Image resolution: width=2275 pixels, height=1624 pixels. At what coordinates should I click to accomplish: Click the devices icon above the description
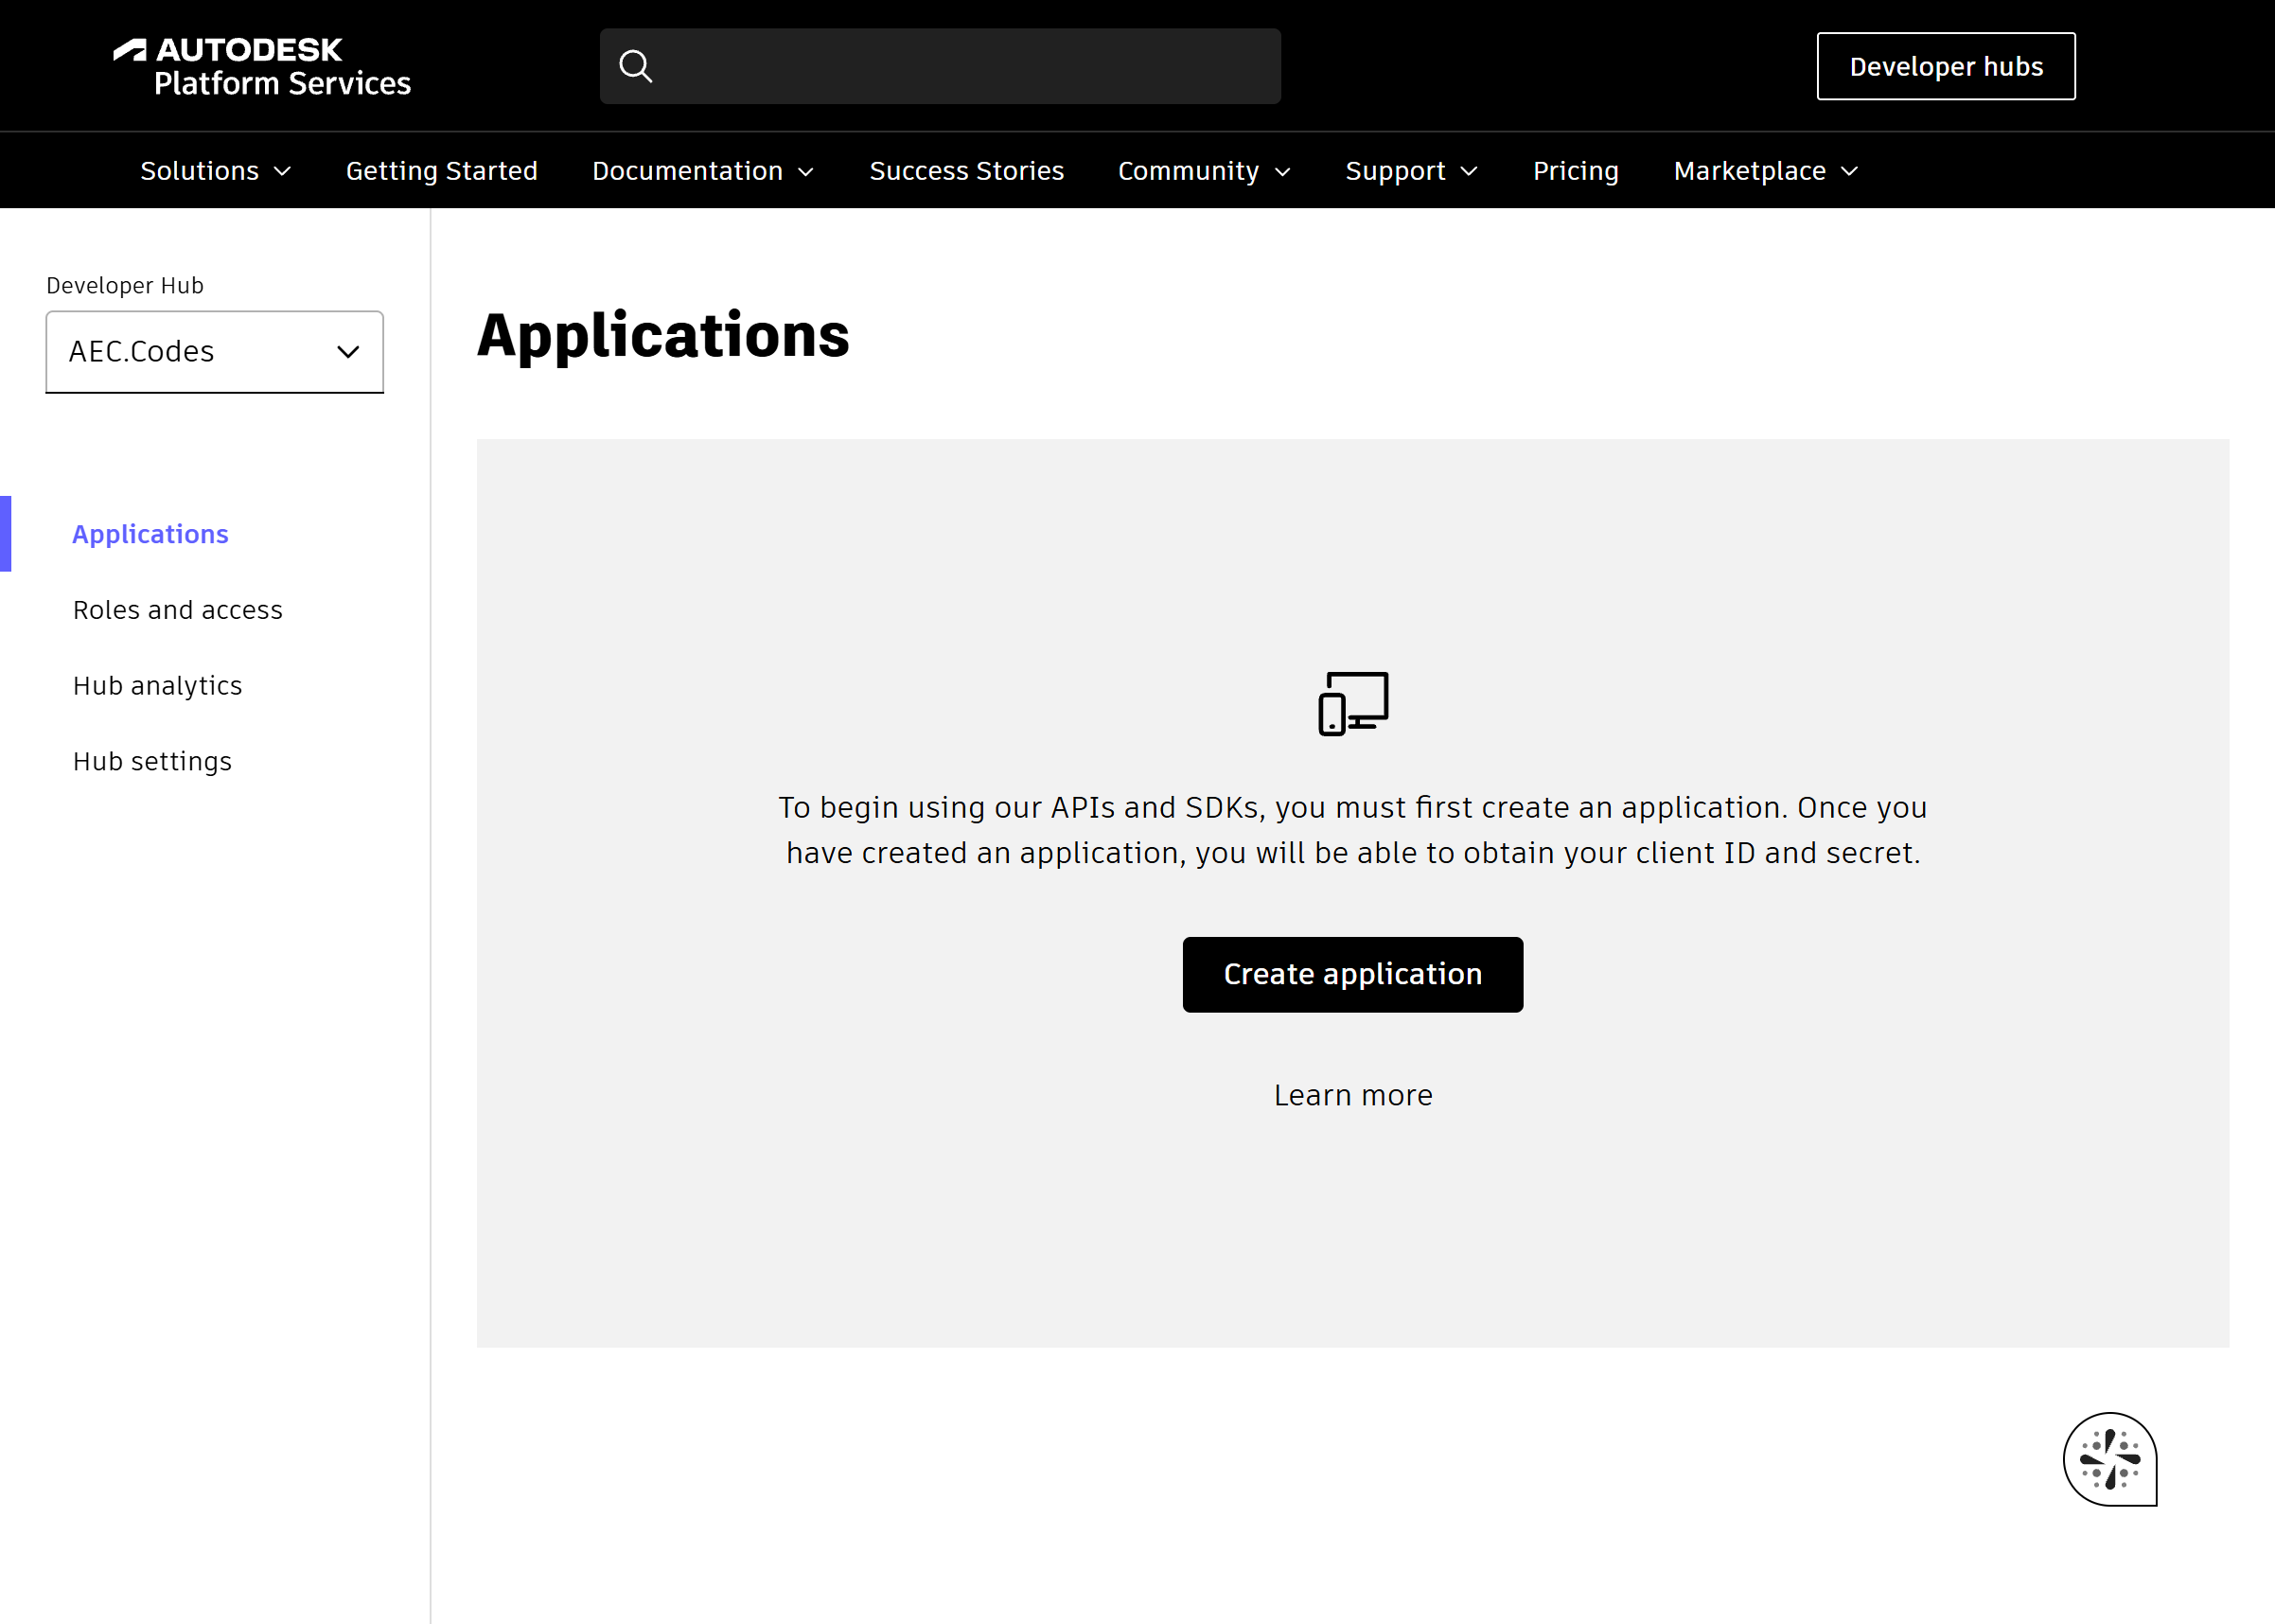[x=1353, y=703]
